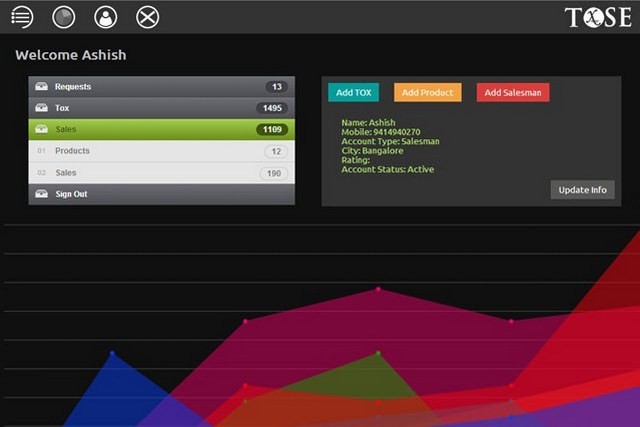
Task: Select the 02 Sales sub-item
Action: coord(162,173)
